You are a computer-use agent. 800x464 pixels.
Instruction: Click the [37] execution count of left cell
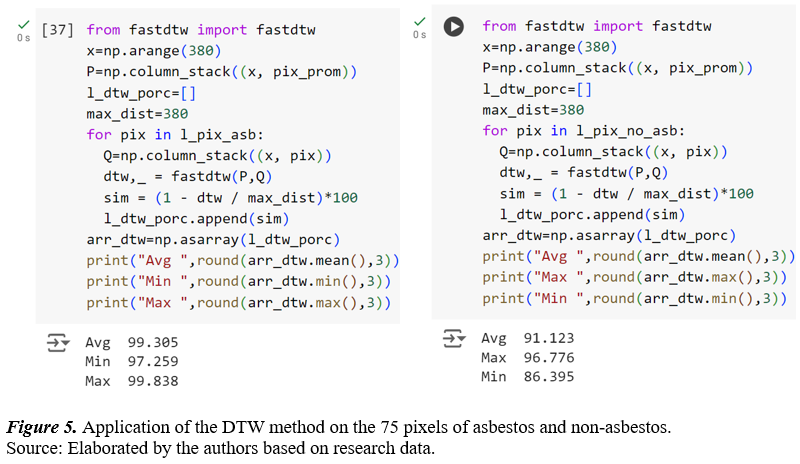click(58, 30)
